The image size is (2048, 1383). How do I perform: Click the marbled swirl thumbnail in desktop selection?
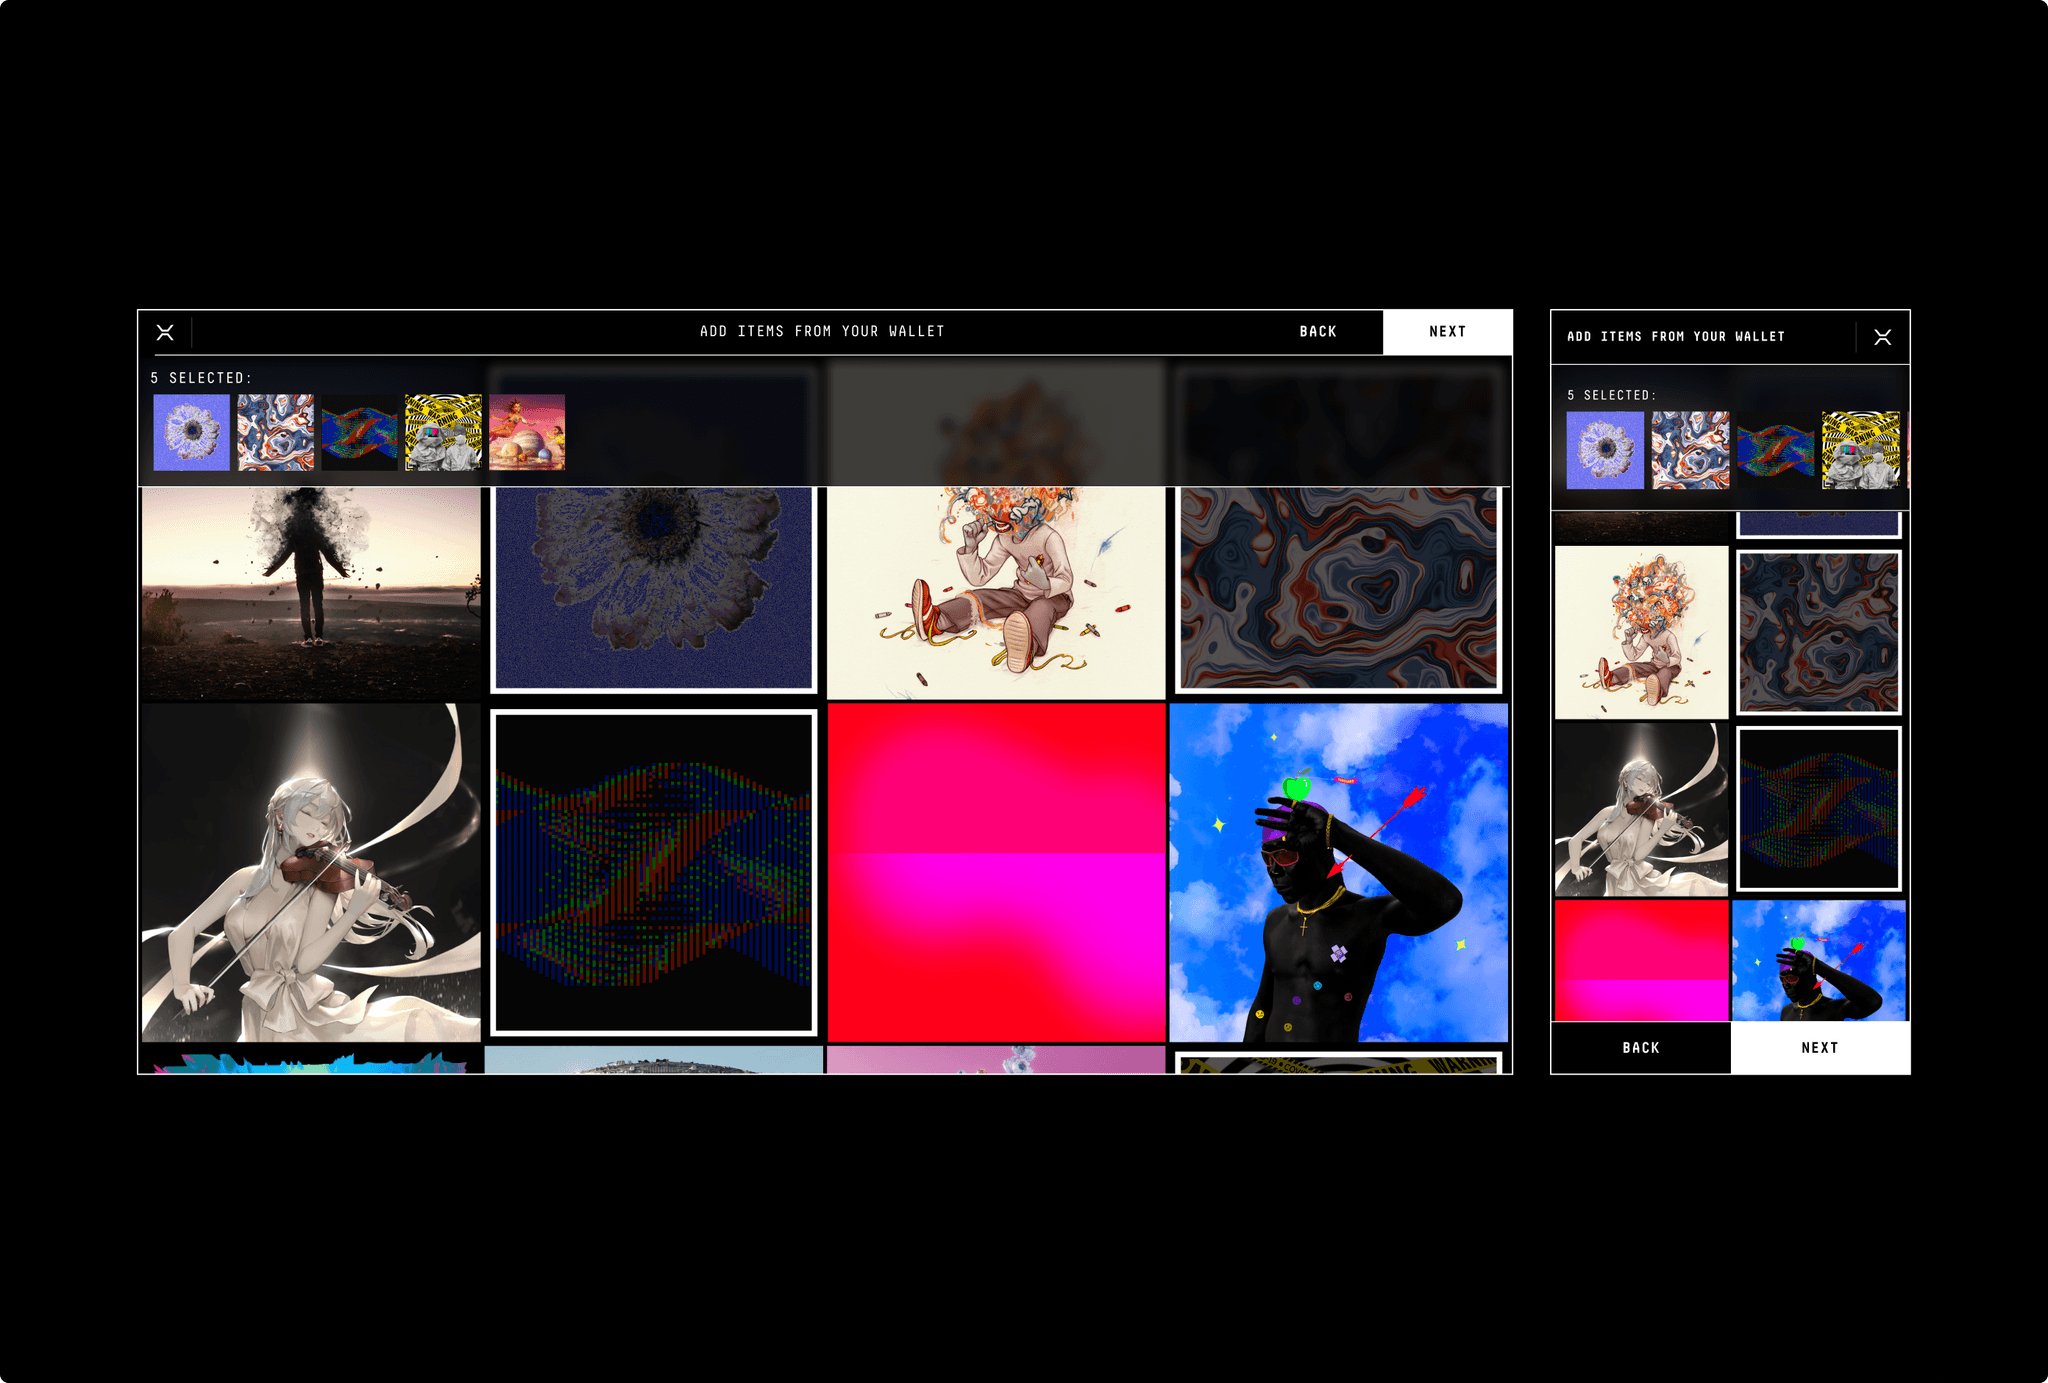(275, 432)
